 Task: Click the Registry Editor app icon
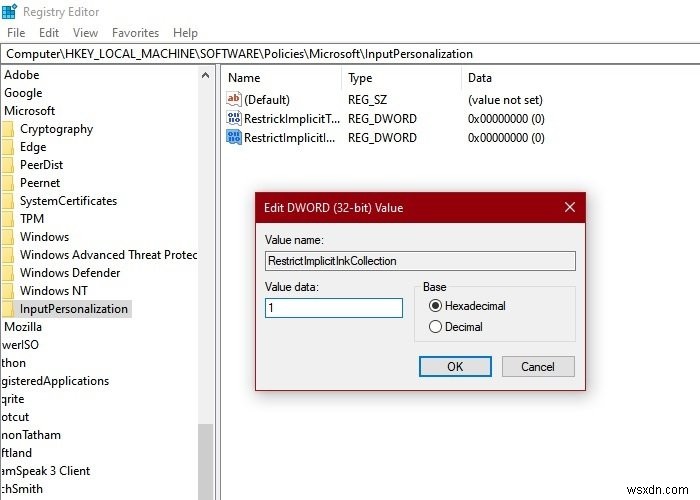click(9, 11)
